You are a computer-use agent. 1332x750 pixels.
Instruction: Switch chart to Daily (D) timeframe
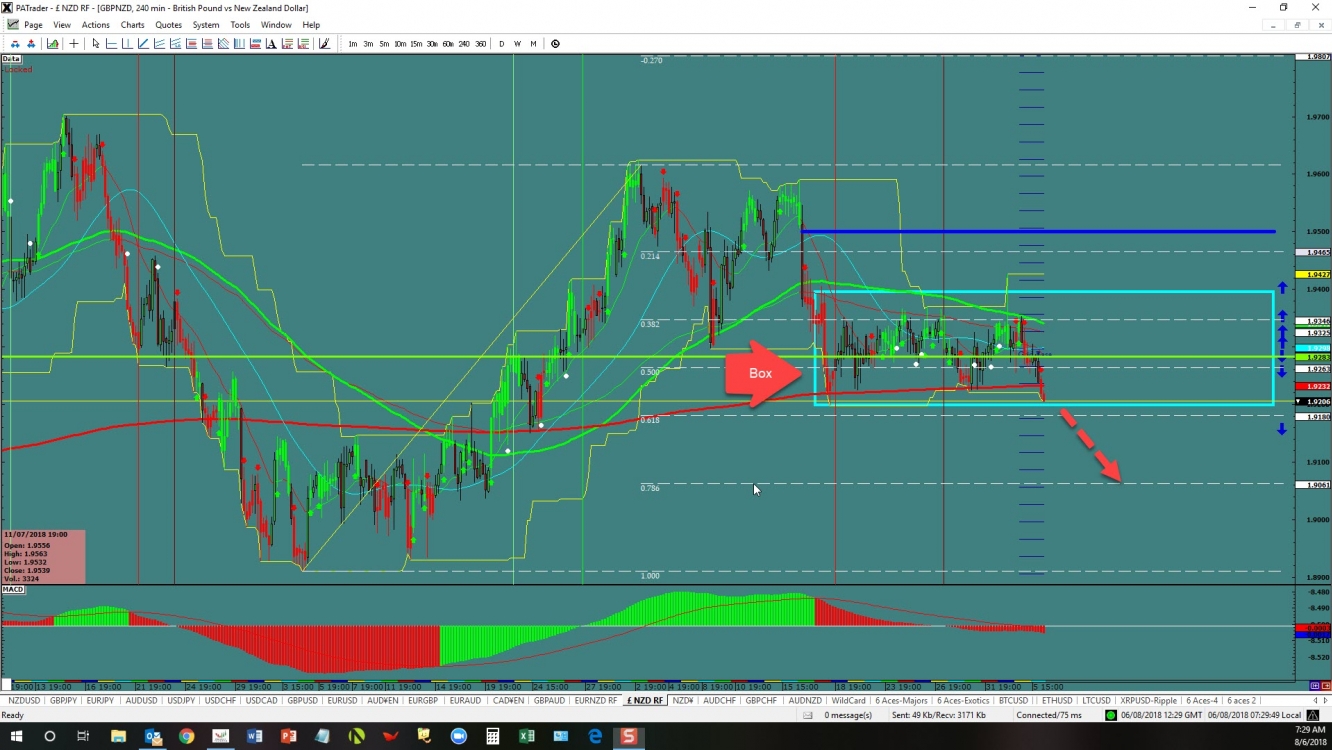[x=502, y=44]
